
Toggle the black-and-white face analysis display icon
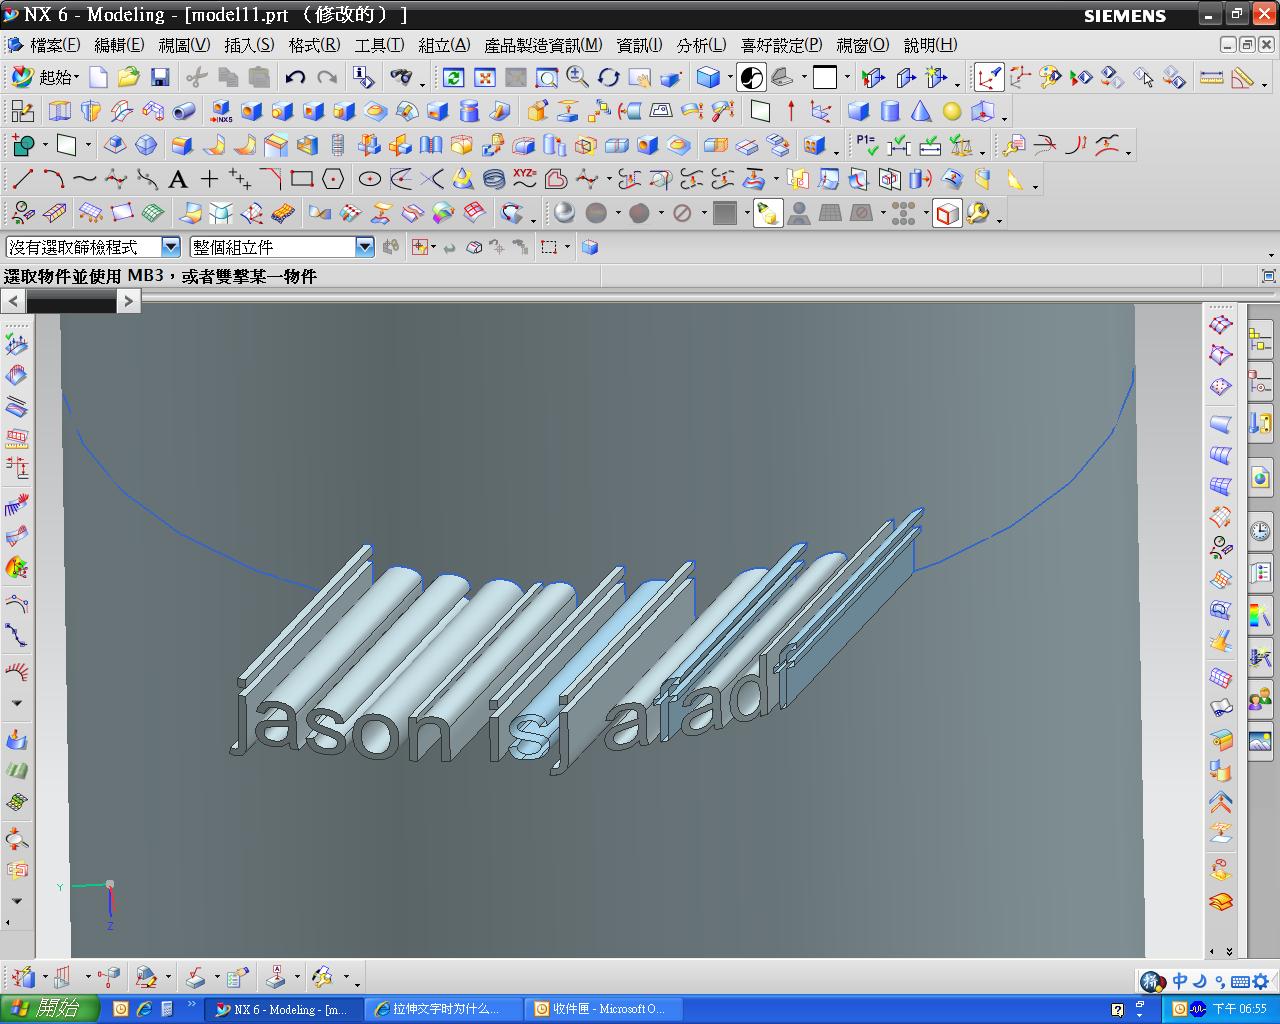[752, 77]
